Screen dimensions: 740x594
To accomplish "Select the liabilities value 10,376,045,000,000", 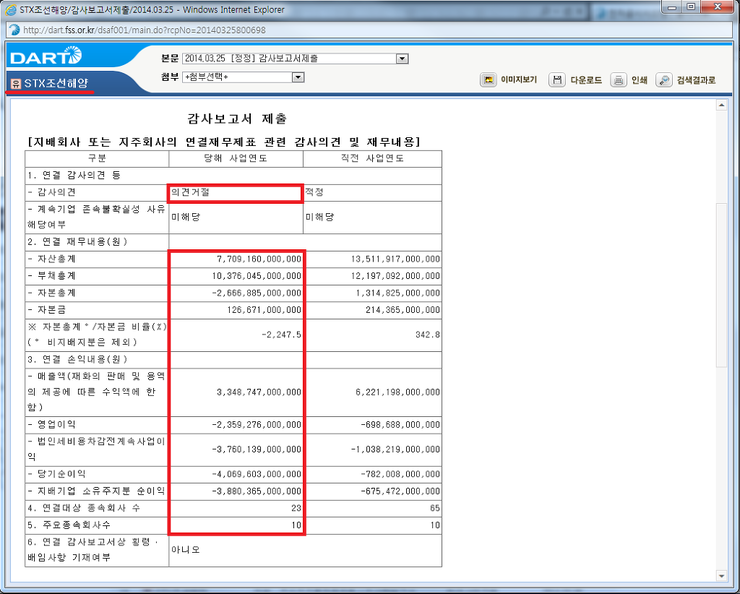I will tap(256, 276).
